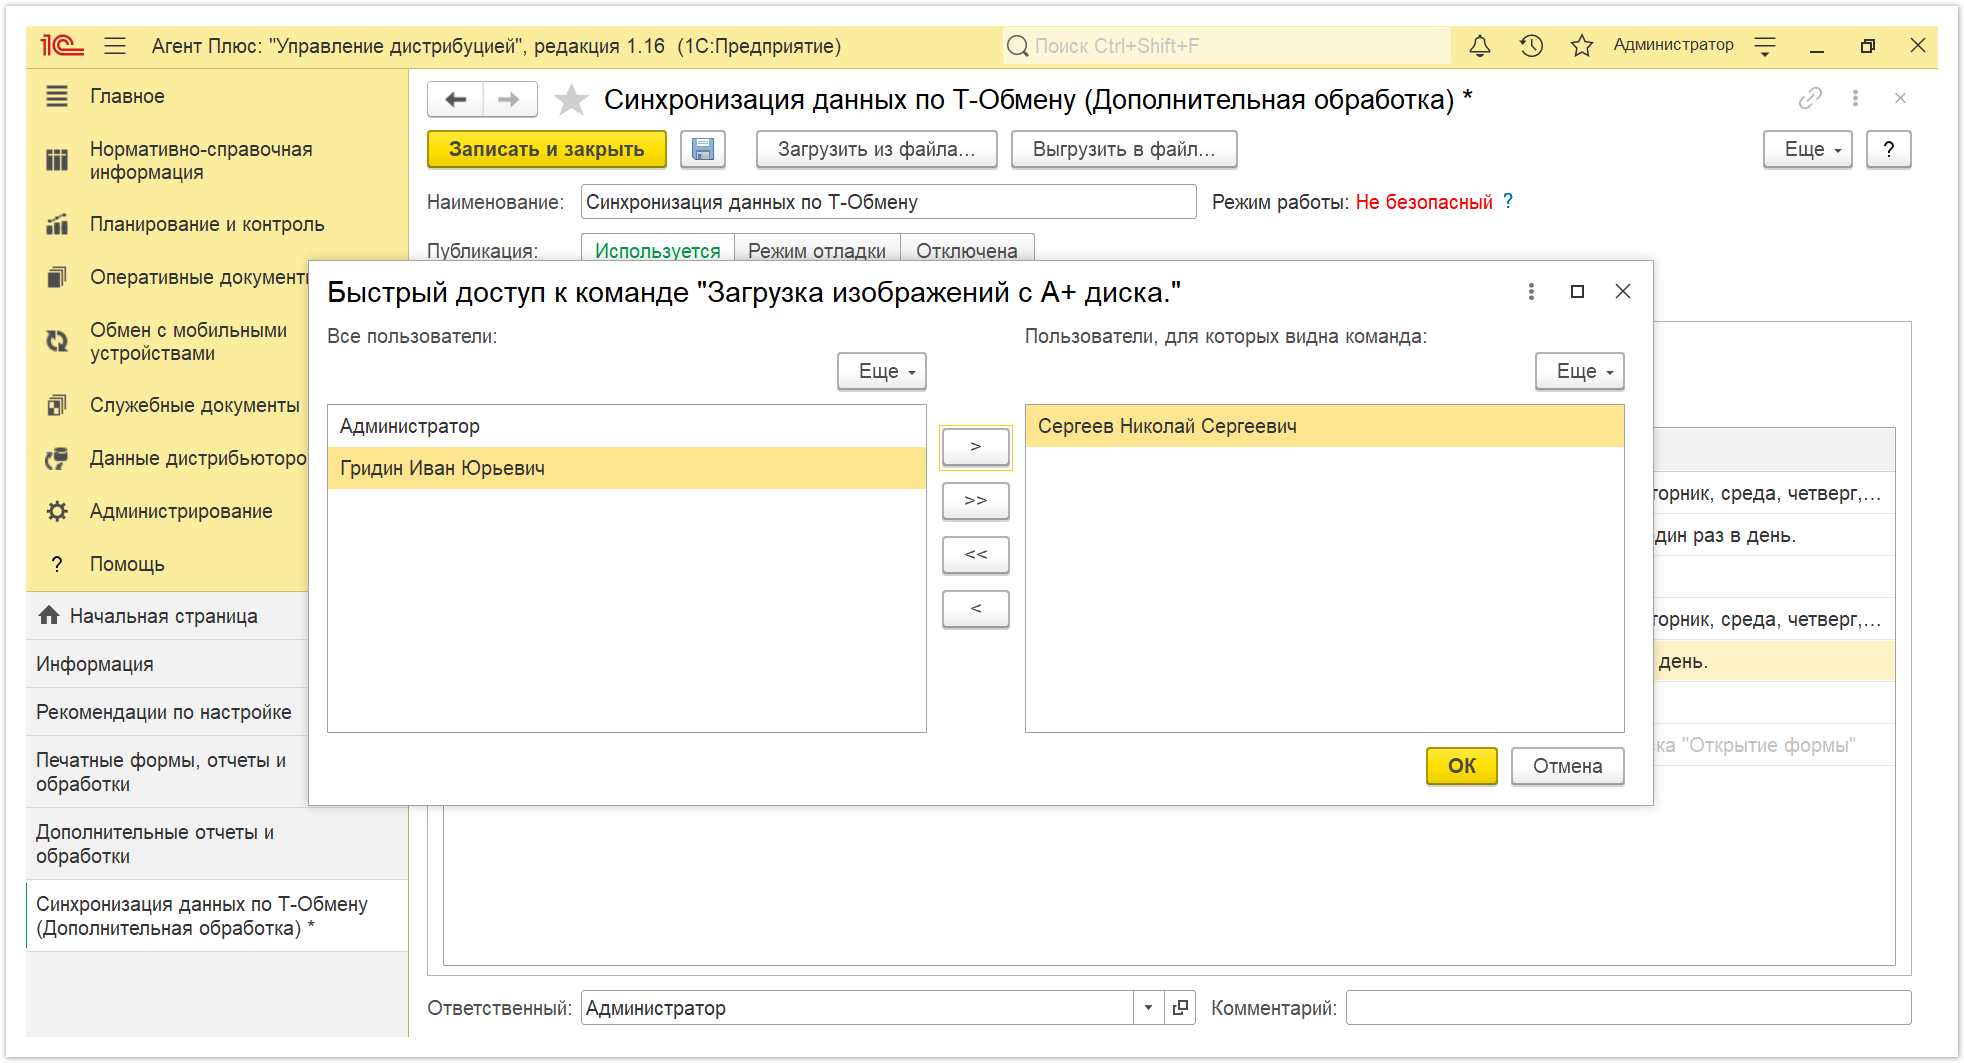The width and height of the screenshot is (1964, 1063).
Task: Click the search magnifier icon
Action: coord(1018,46)
